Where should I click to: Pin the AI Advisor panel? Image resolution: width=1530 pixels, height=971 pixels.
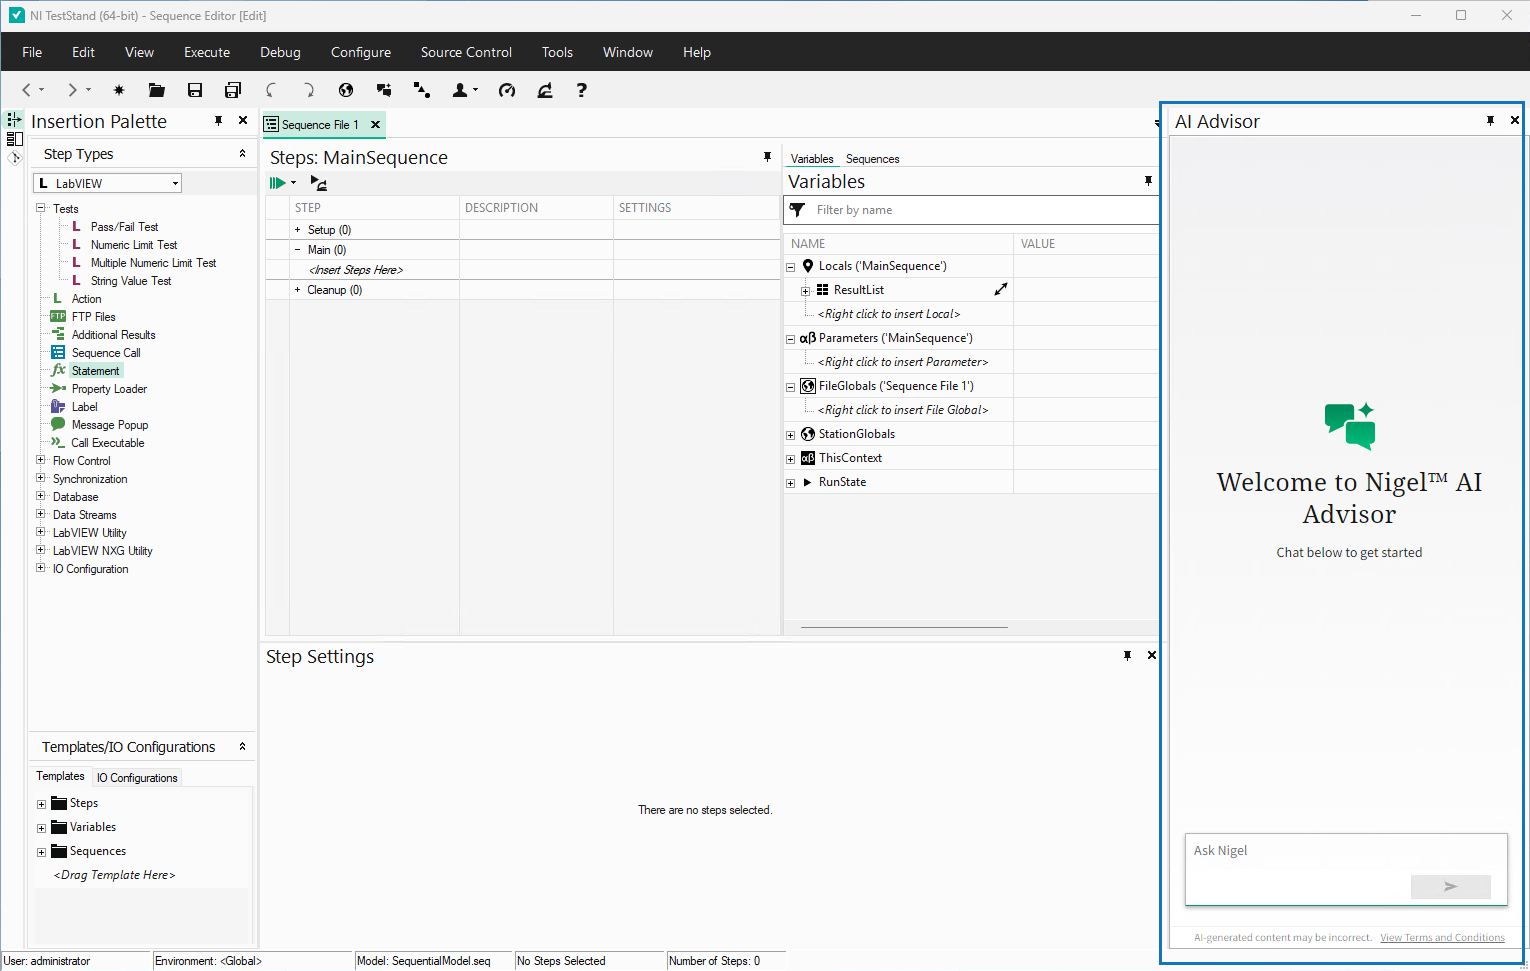[x=1490, y=120]
